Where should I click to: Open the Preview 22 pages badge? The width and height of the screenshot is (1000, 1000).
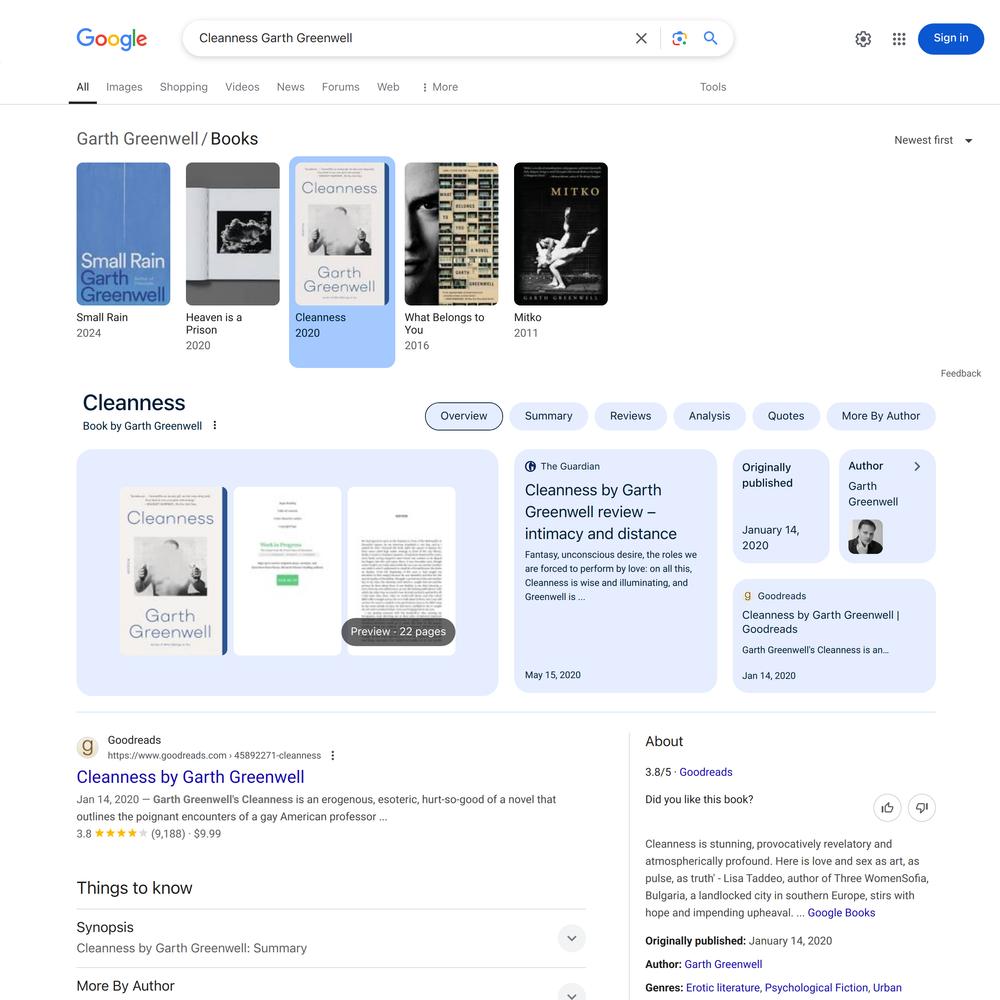(x=398, y=631)
